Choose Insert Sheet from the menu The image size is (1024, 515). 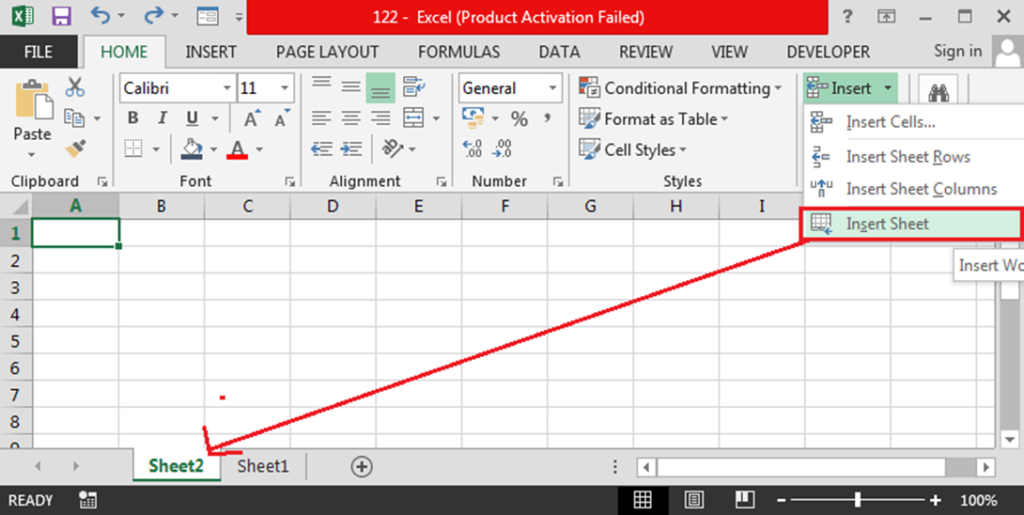[887, 224]
